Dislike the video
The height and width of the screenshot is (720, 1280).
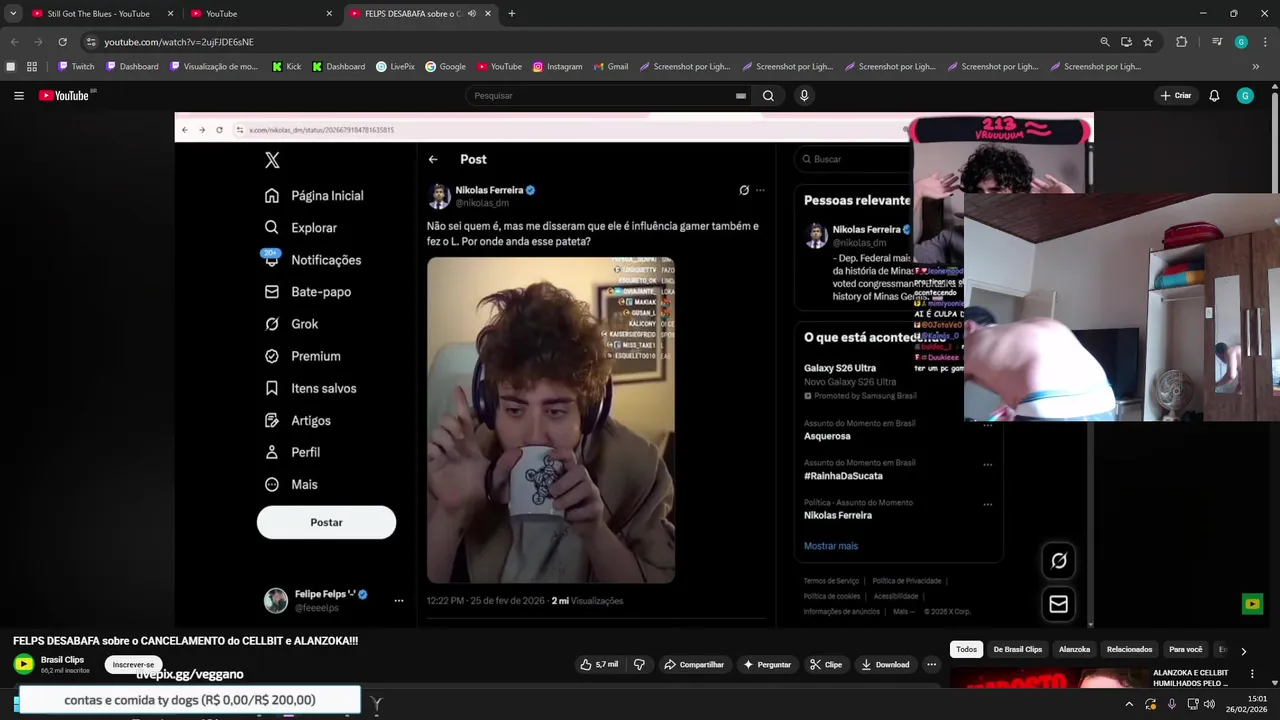click(x=639, y=664)
